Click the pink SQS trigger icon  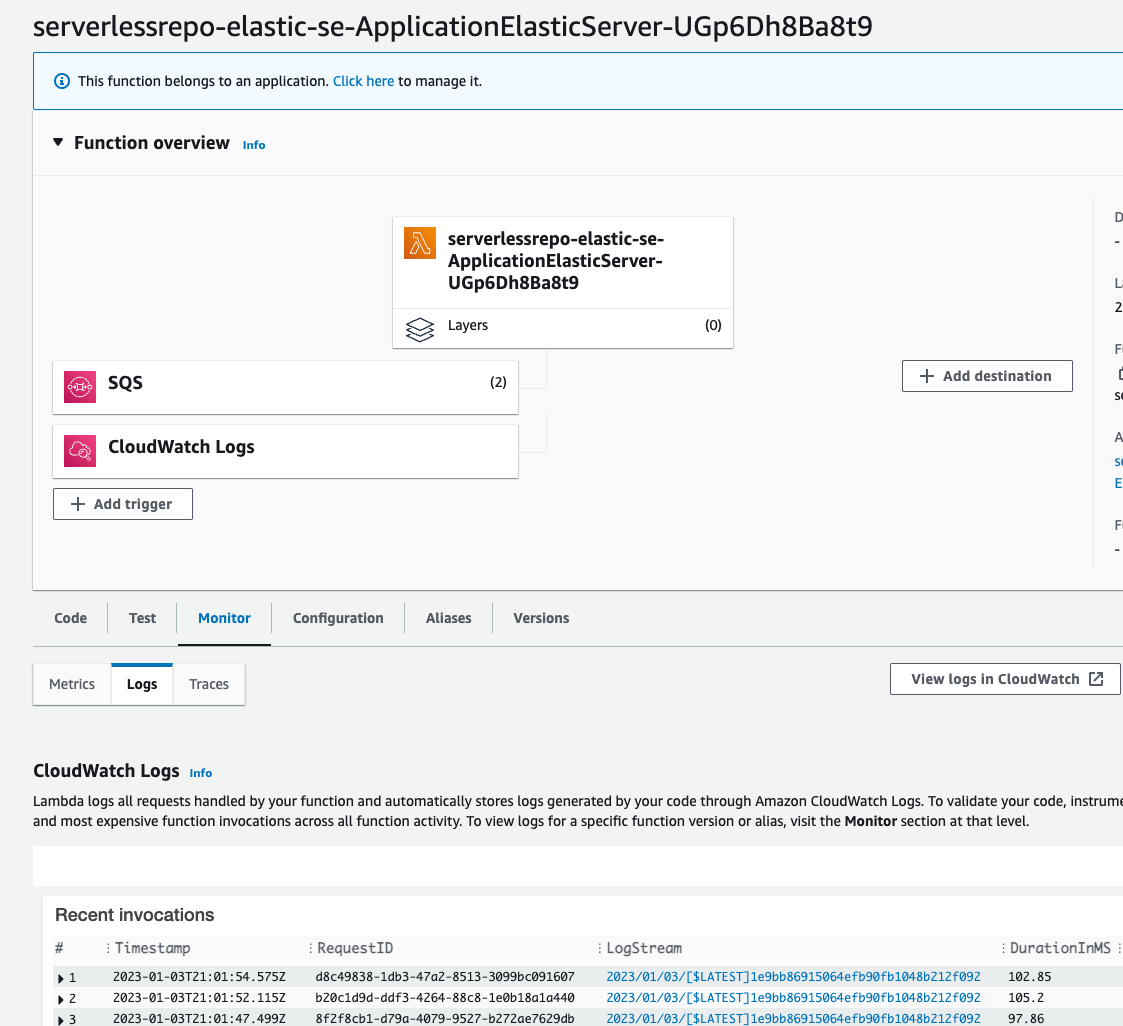coord(80,387)
